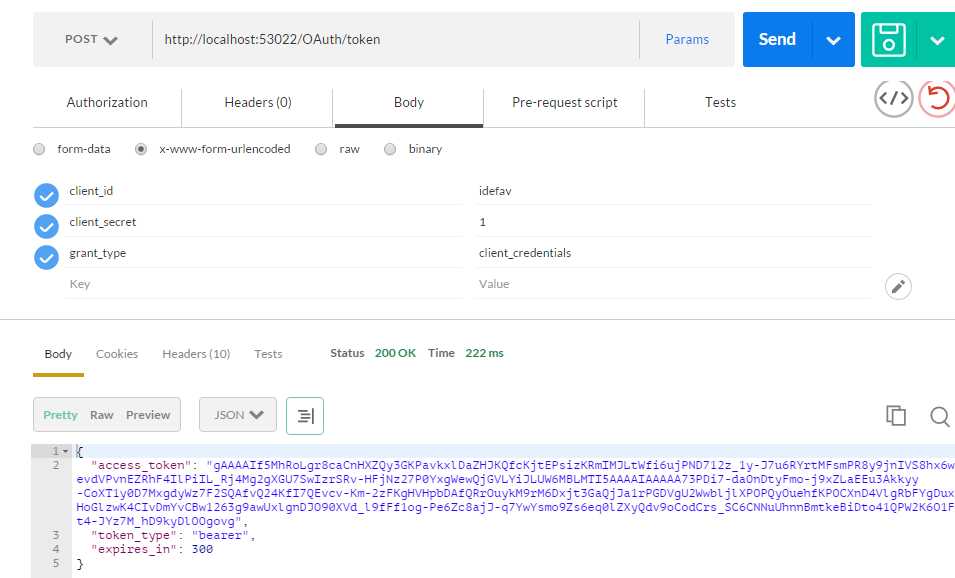Viewport: 955px width, 578px height.
Task: Click the client_credentials value field
Action: (x=674, y=253)
